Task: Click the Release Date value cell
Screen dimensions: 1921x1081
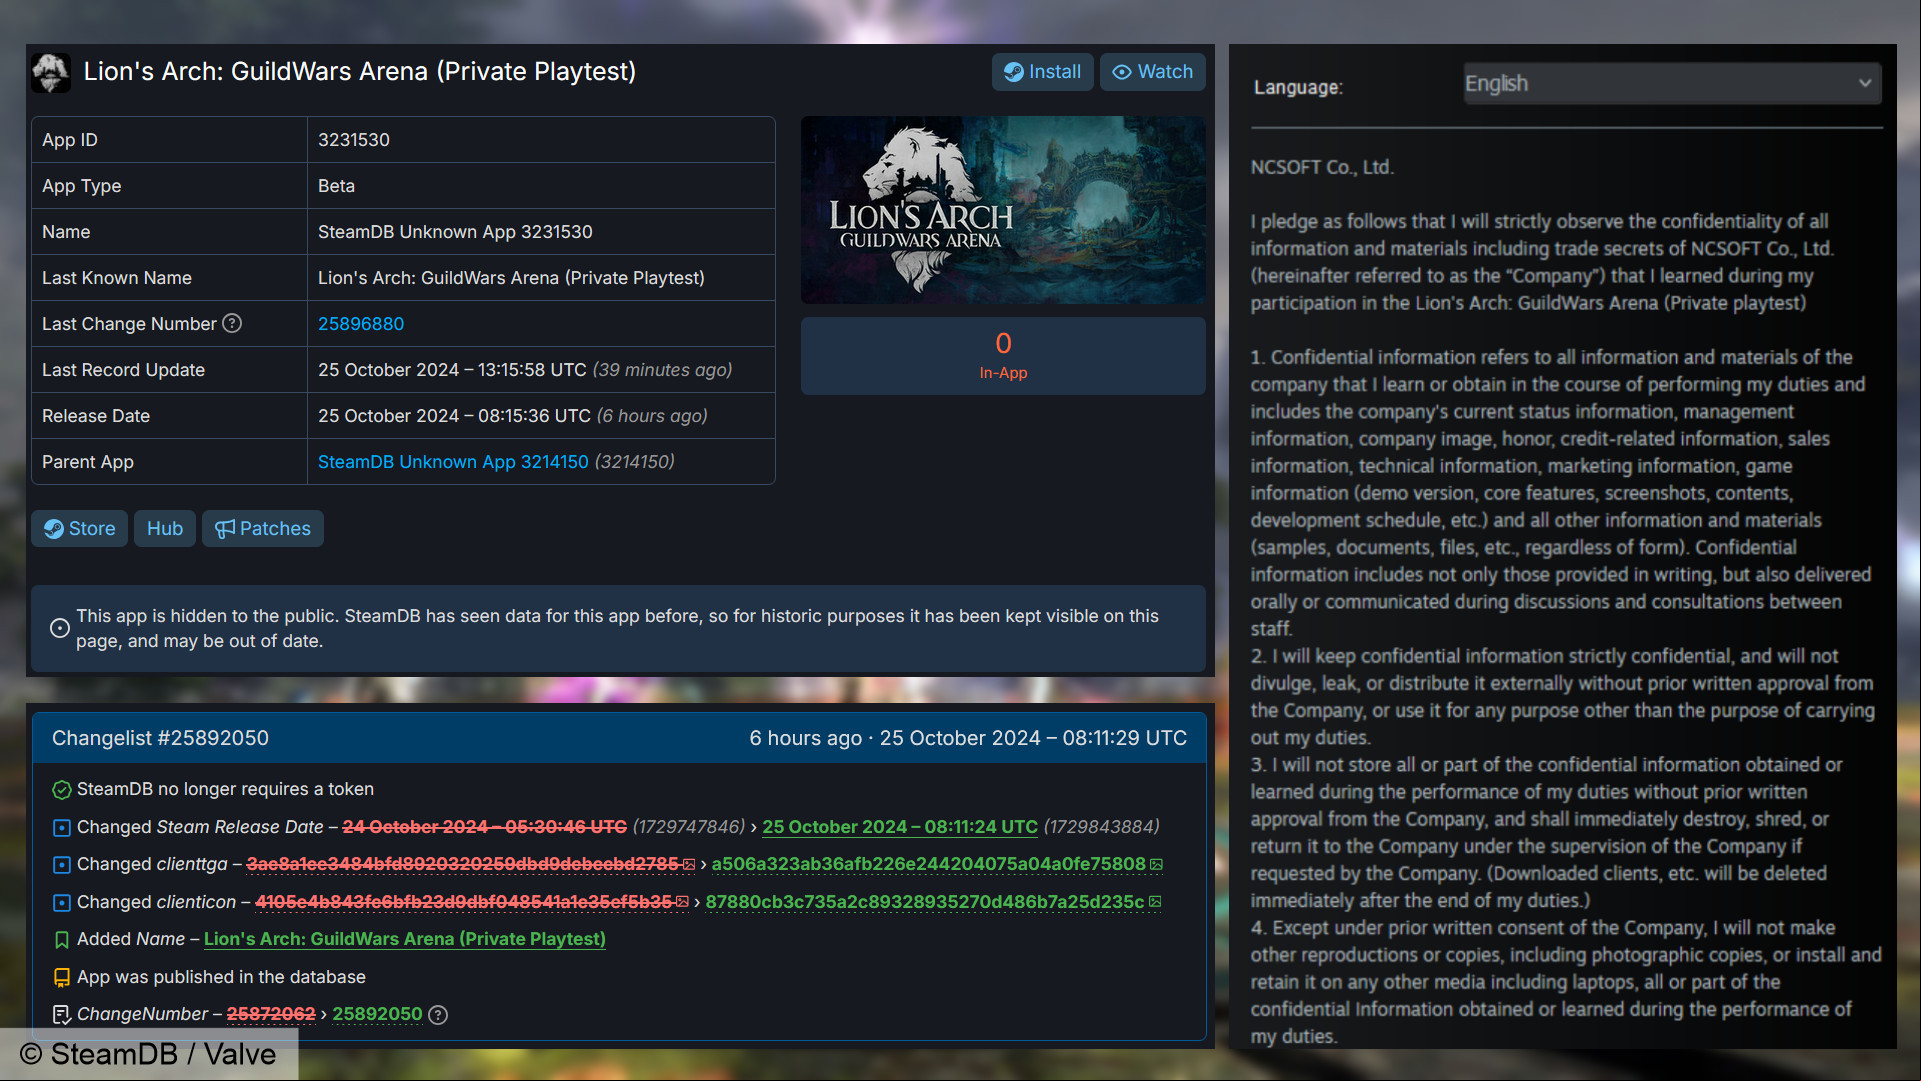Action: click(x=541, y=416)
